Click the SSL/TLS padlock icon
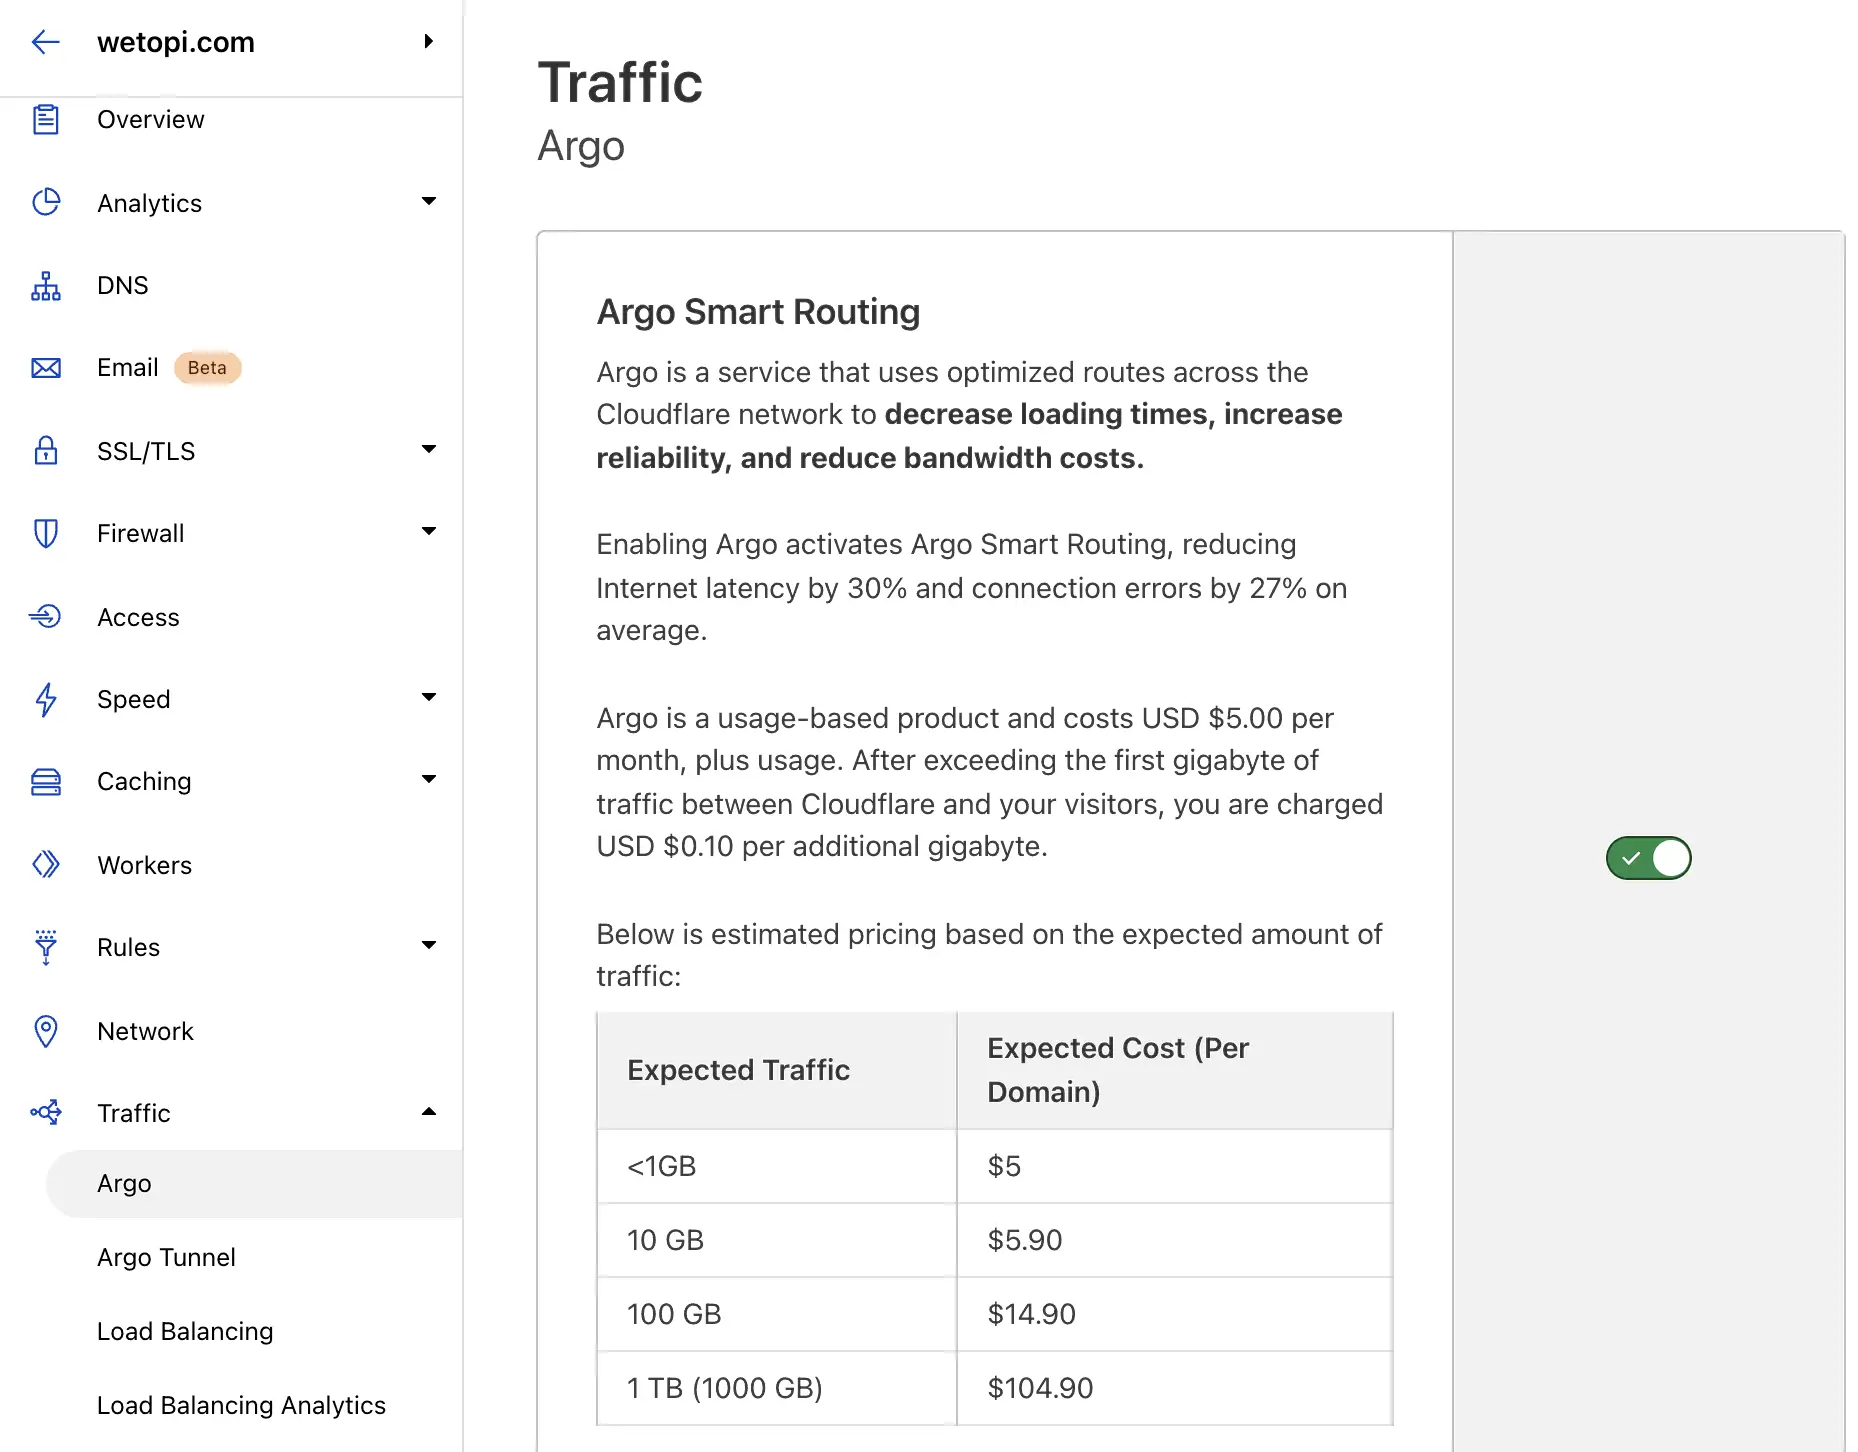 [46, 450]
